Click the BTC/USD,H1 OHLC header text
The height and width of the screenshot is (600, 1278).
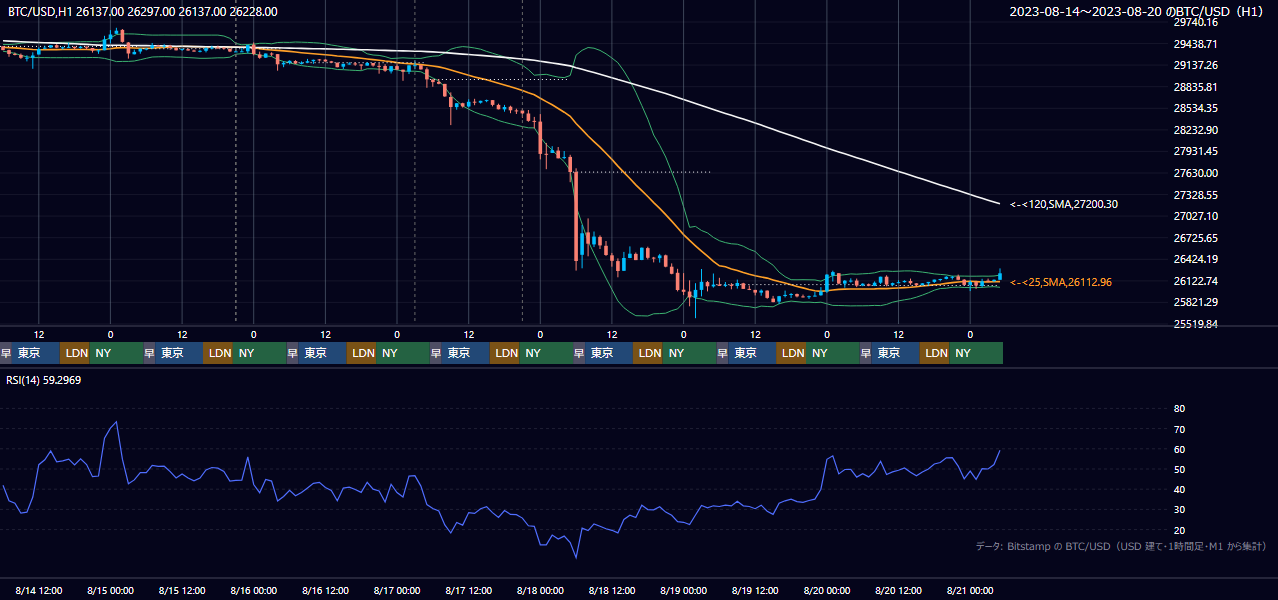tap(143, 11)
